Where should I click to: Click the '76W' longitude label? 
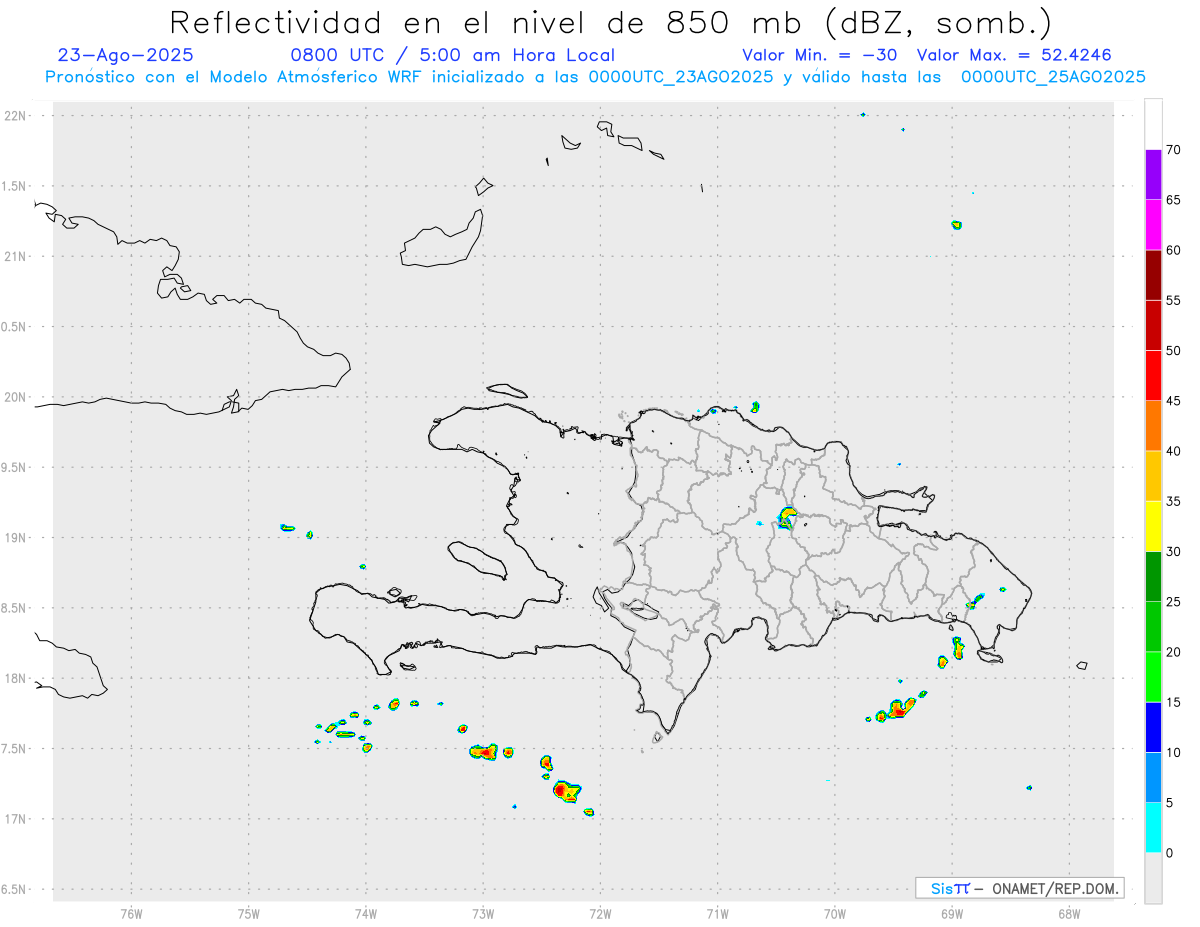[131, 912]
